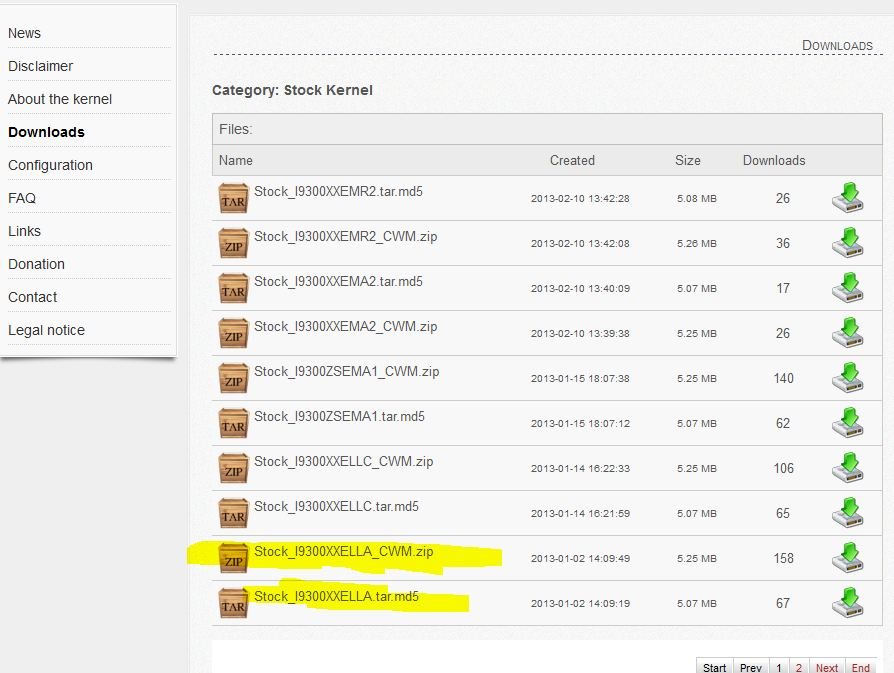Image resolution: width=894 pixels, height=673 pixels.
Task: Click created date 2013-02-10 13:42:28
Action: 580,198
